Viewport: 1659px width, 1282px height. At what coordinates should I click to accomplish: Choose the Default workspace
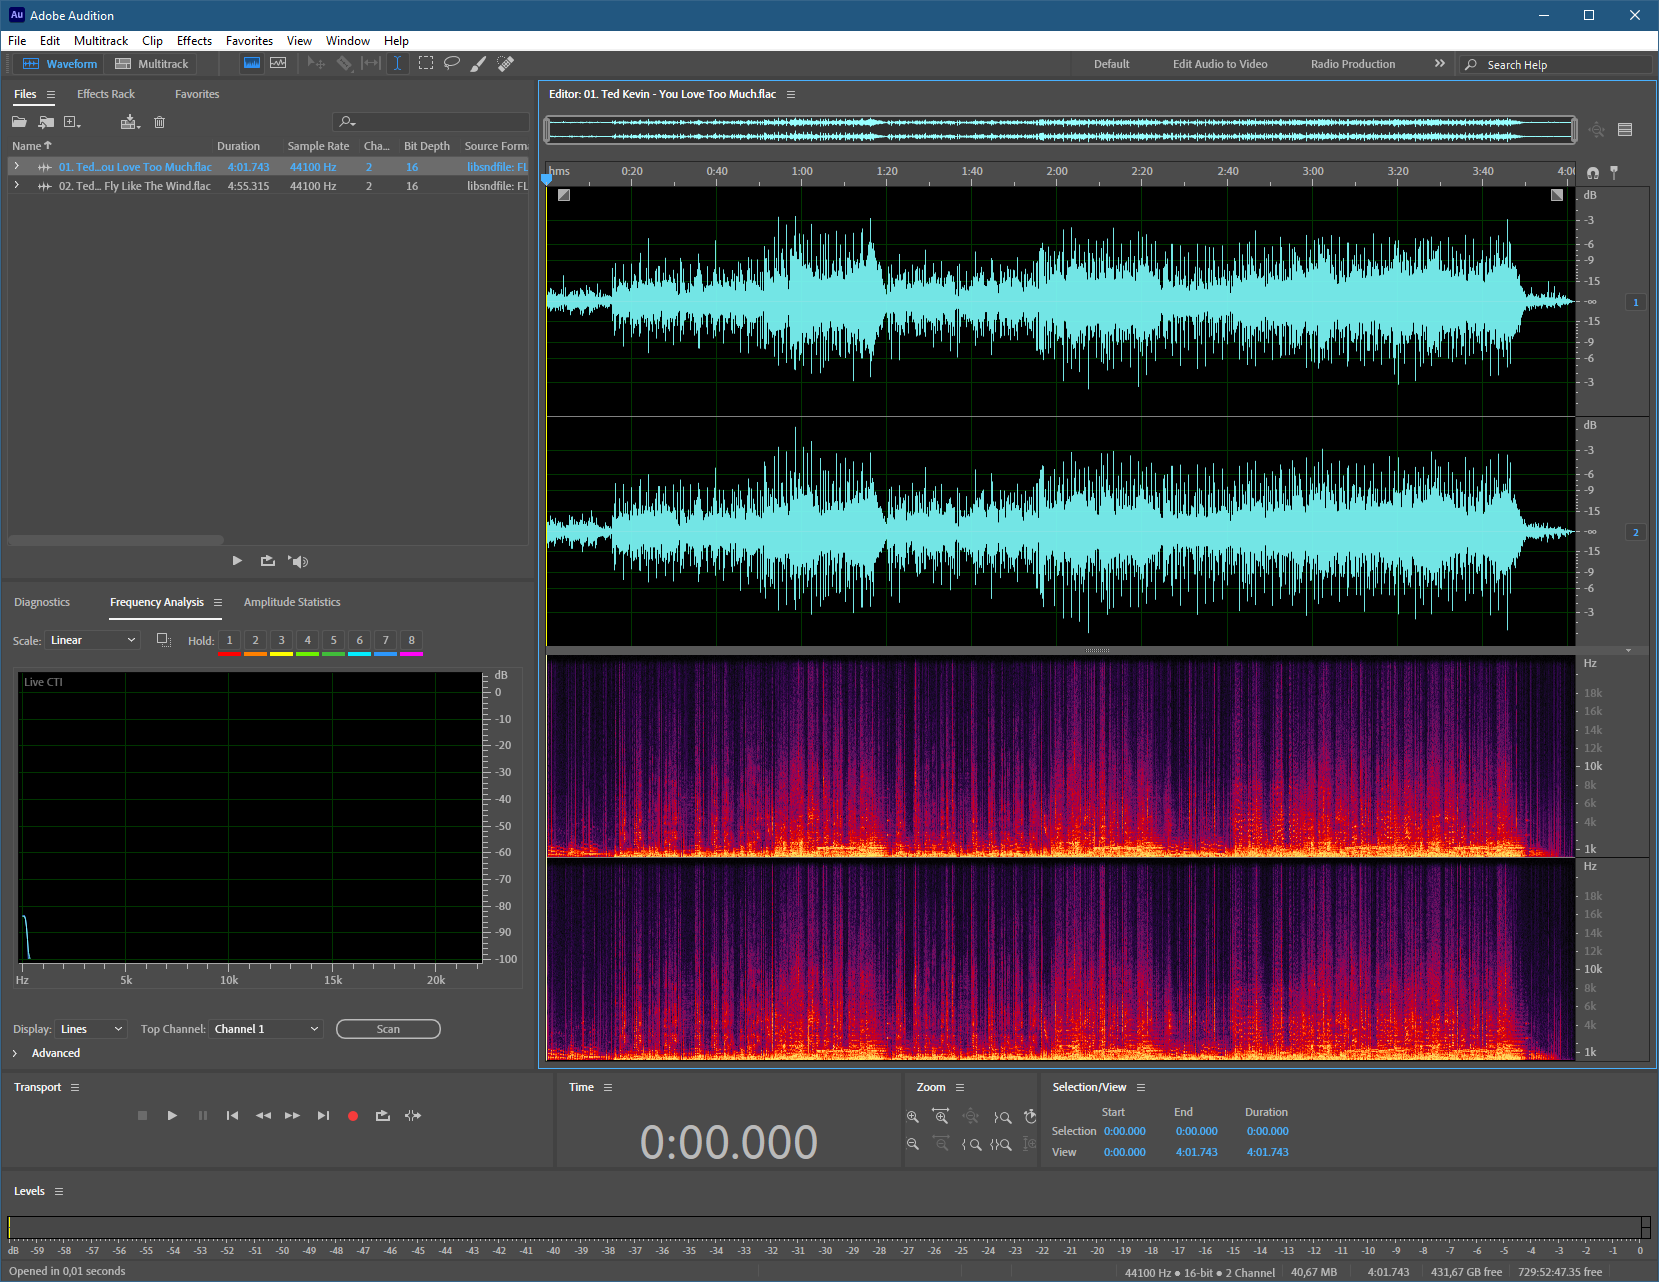tap(1111, 64)
